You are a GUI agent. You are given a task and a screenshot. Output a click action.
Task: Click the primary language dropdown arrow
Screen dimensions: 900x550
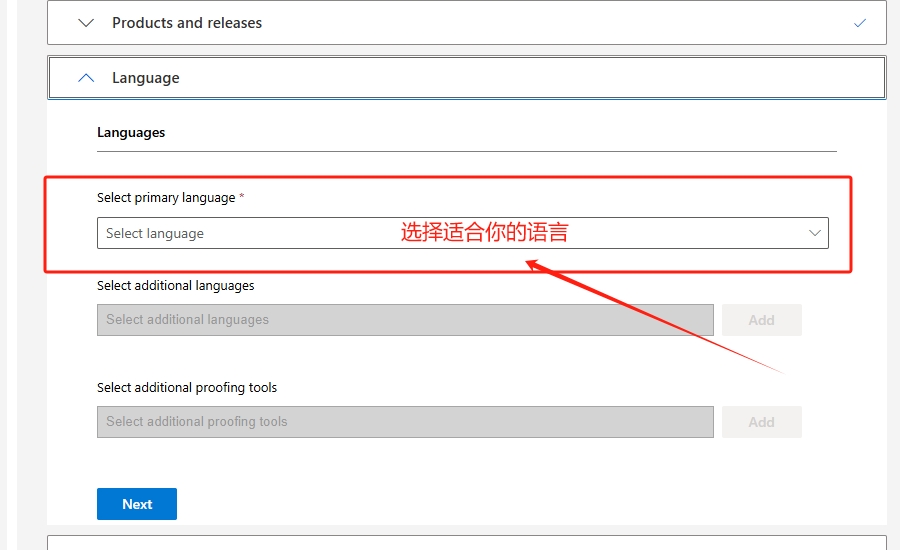coord(814,233)
